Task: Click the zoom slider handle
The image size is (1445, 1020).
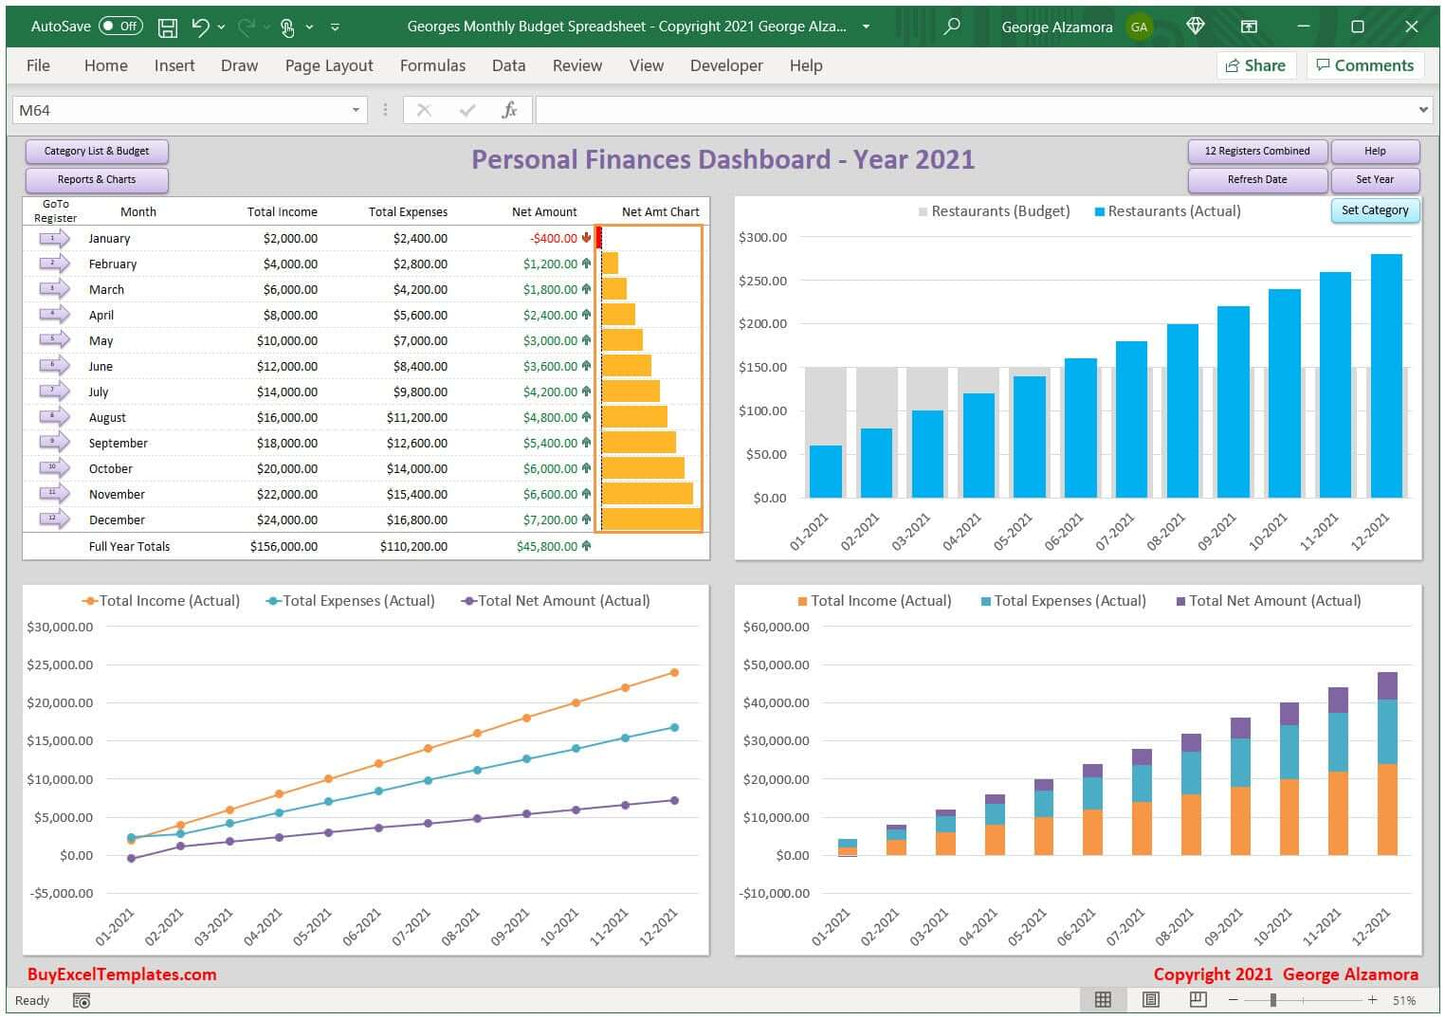Action: click(x=1273, y=1000)
